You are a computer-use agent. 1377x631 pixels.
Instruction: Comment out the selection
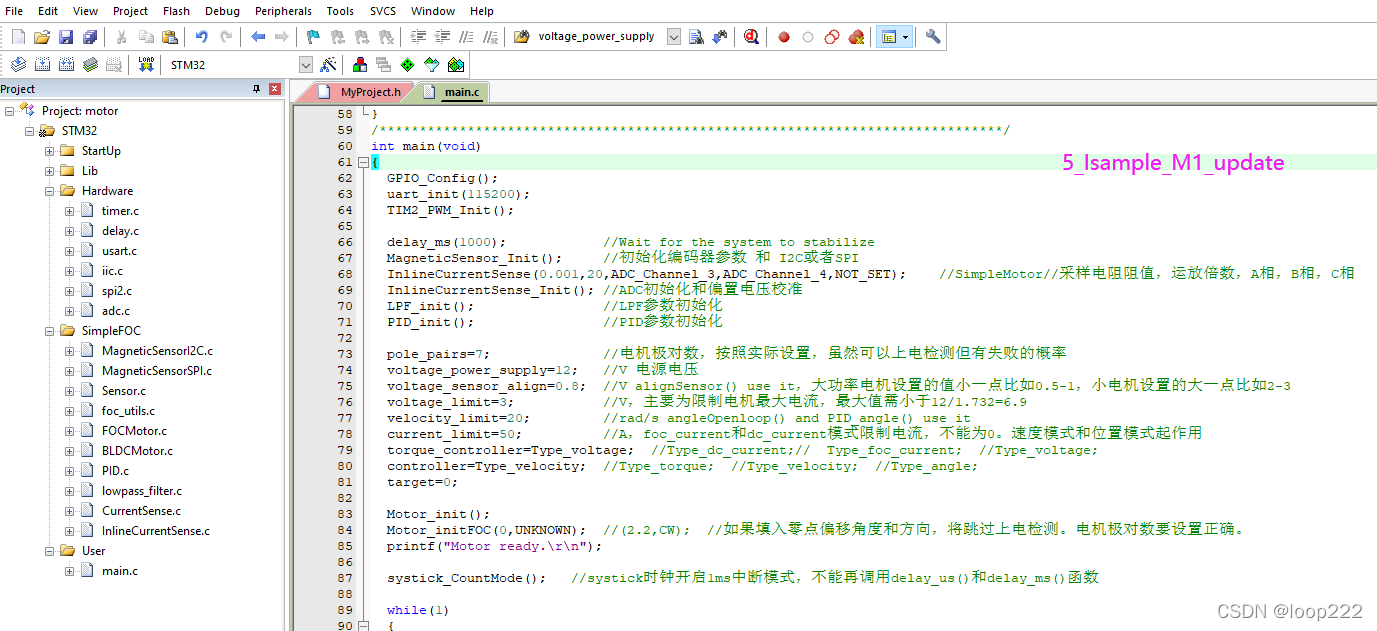tap(466, 37)
